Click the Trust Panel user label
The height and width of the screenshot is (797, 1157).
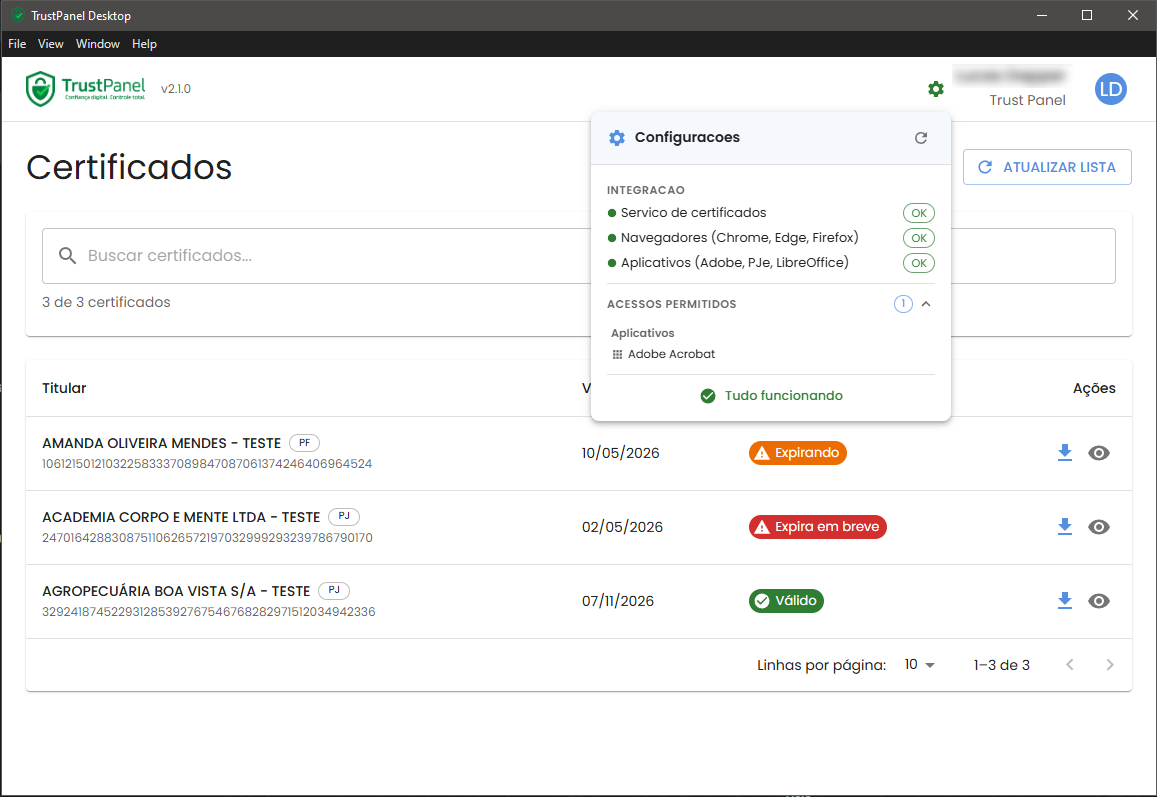(1027, 100)
